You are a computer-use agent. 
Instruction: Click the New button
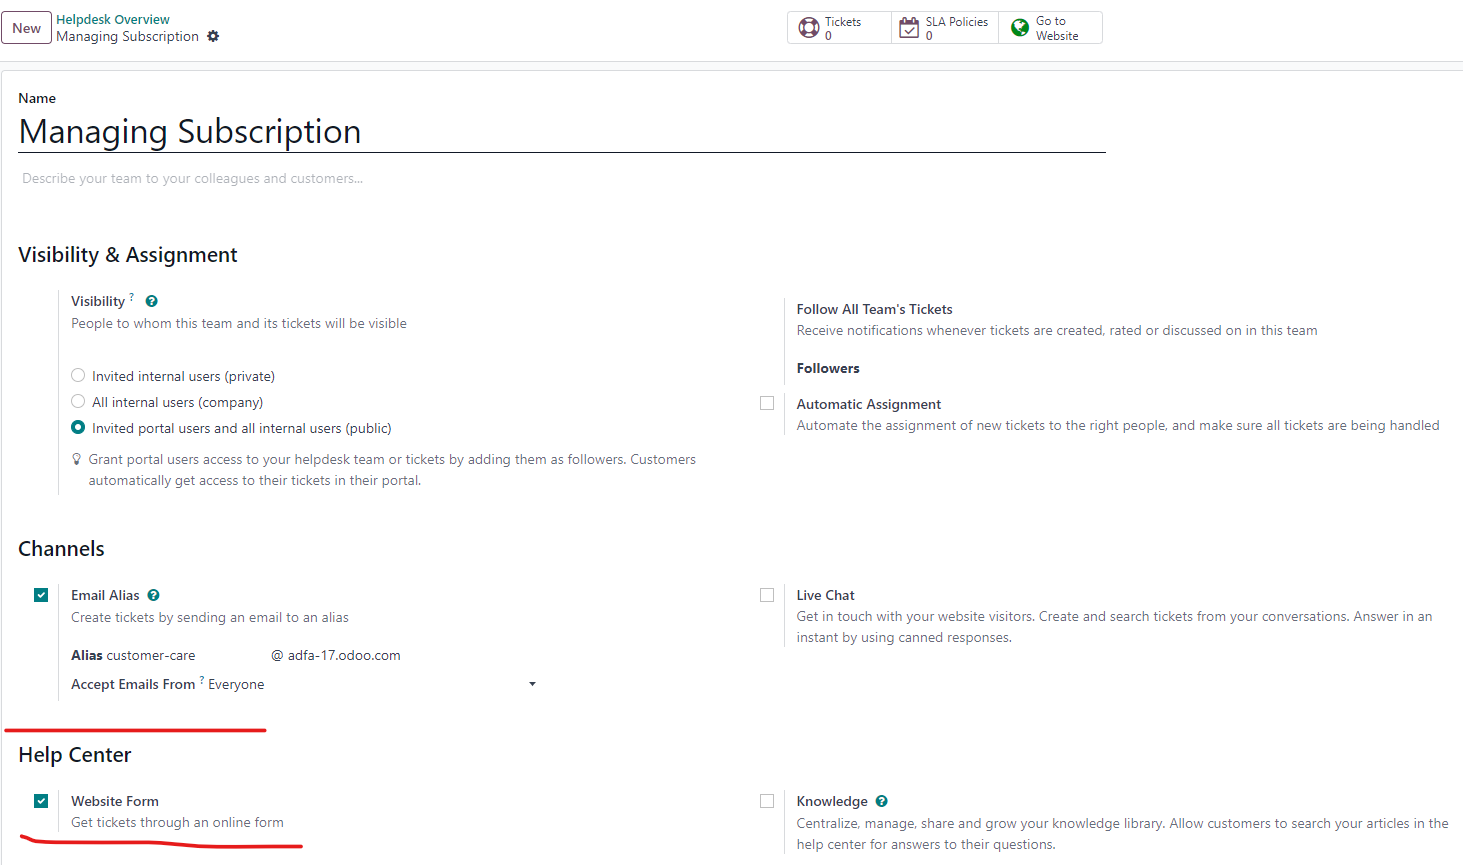tap(26, 28)
